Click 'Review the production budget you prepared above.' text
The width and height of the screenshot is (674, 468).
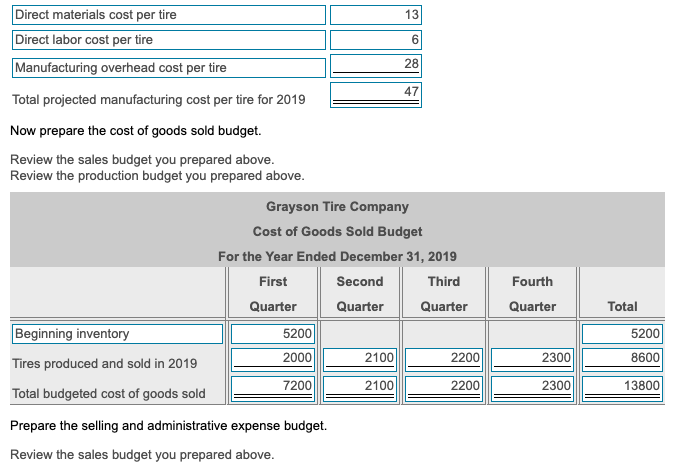point(157,176)
